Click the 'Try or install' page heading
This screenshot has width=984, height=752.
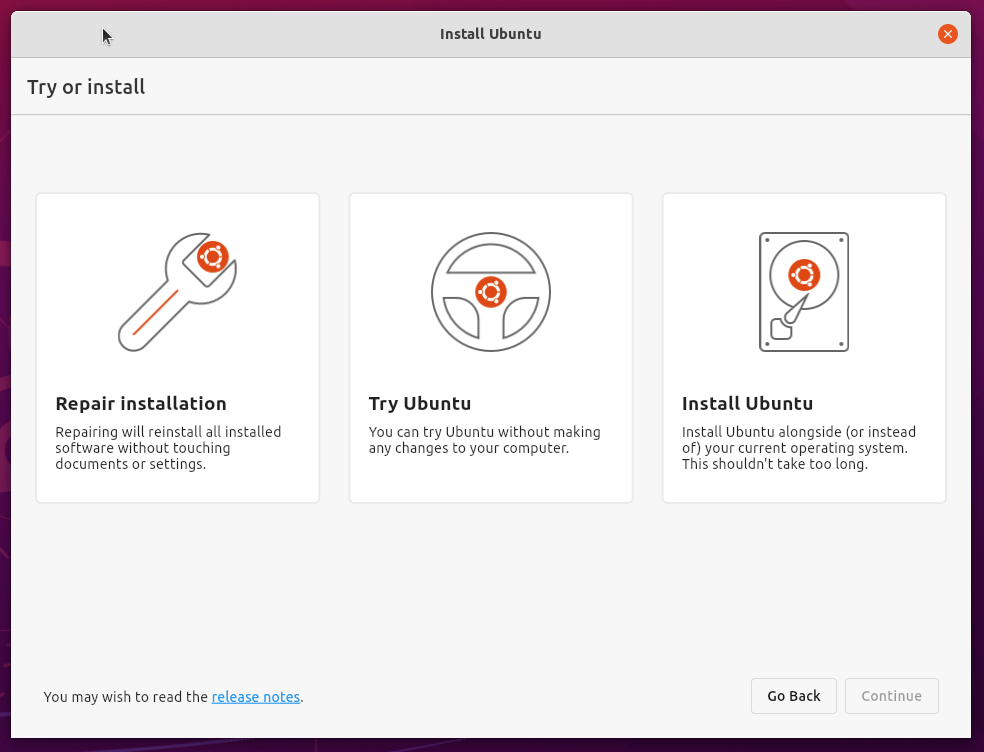(86, 87)
